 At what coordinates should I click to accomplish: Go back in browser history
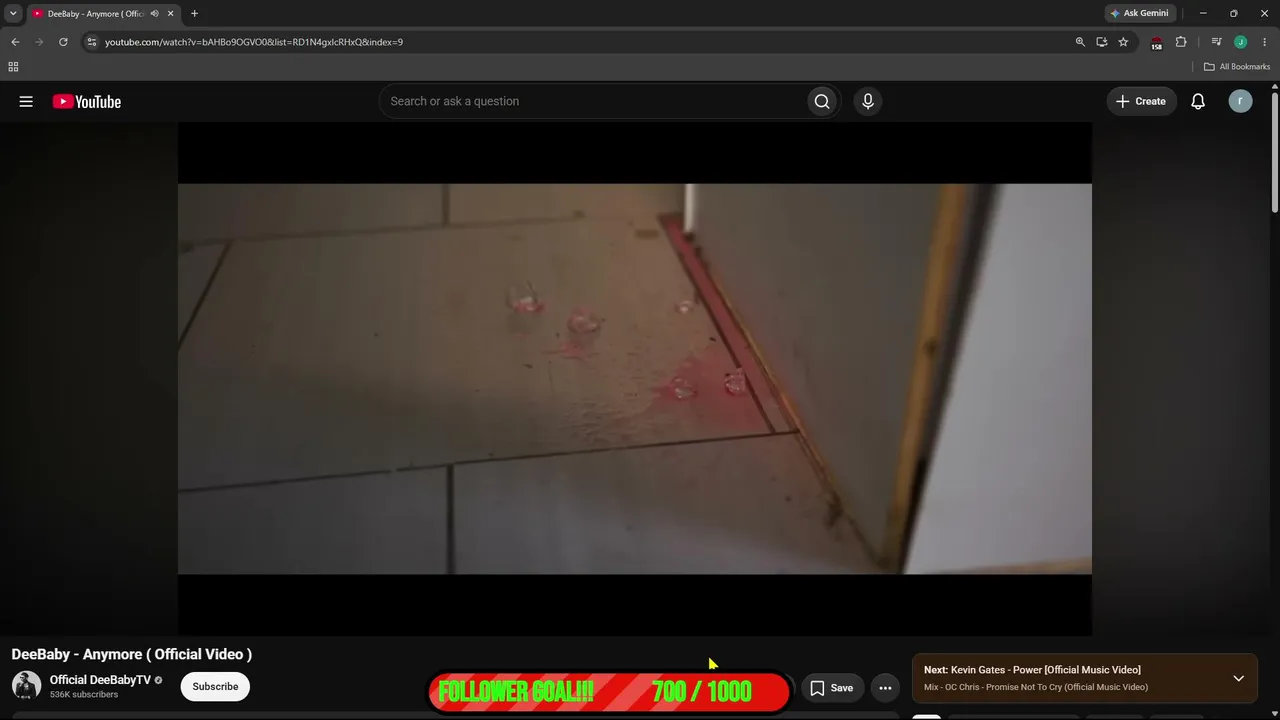tap(15, 42)
